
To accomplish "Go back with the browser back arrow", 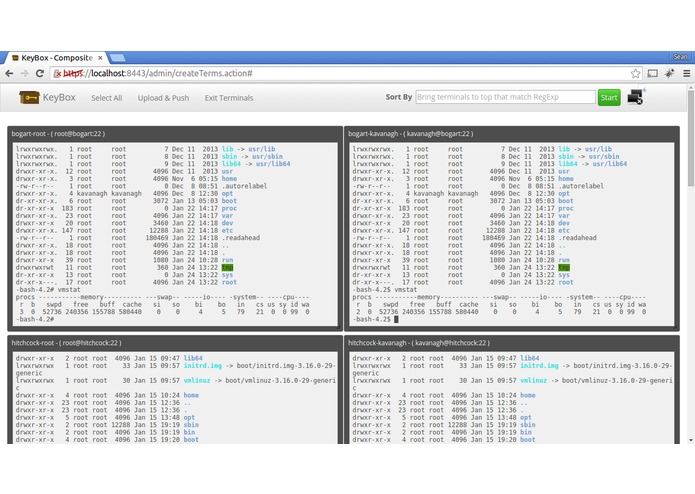I will pyautogui.click(x=9, y=74).
